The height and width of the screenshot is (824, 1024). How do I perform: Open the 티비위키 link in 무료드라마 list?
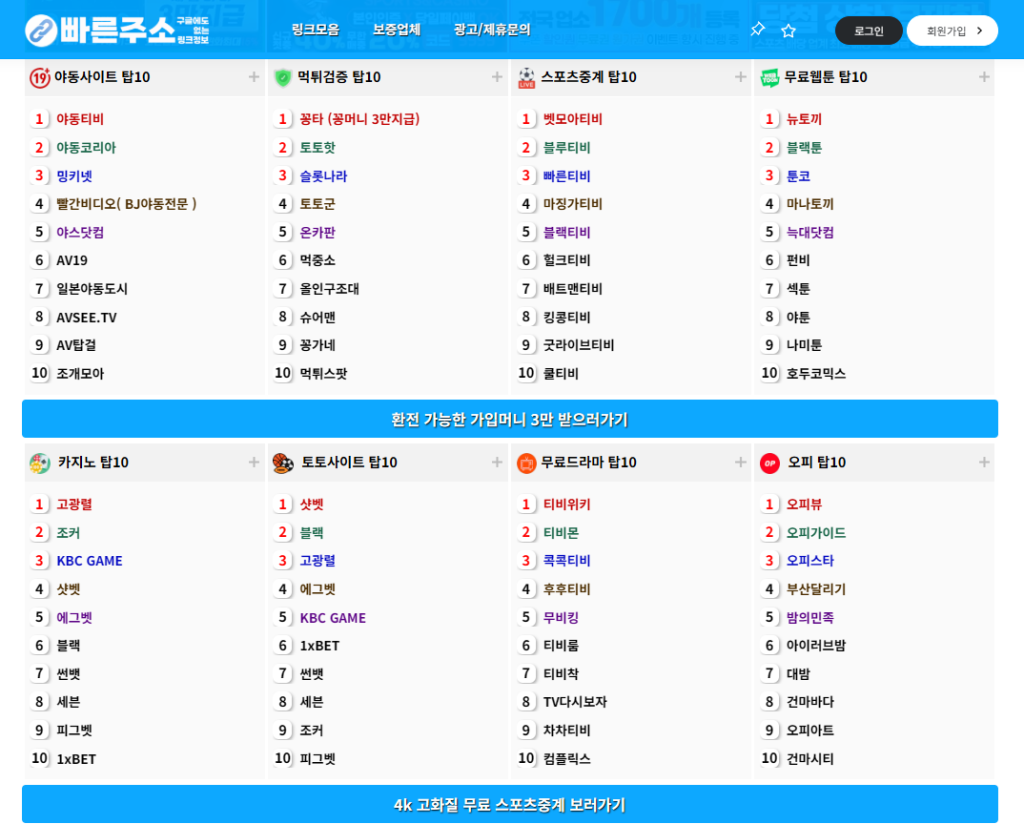click(566, 505)
